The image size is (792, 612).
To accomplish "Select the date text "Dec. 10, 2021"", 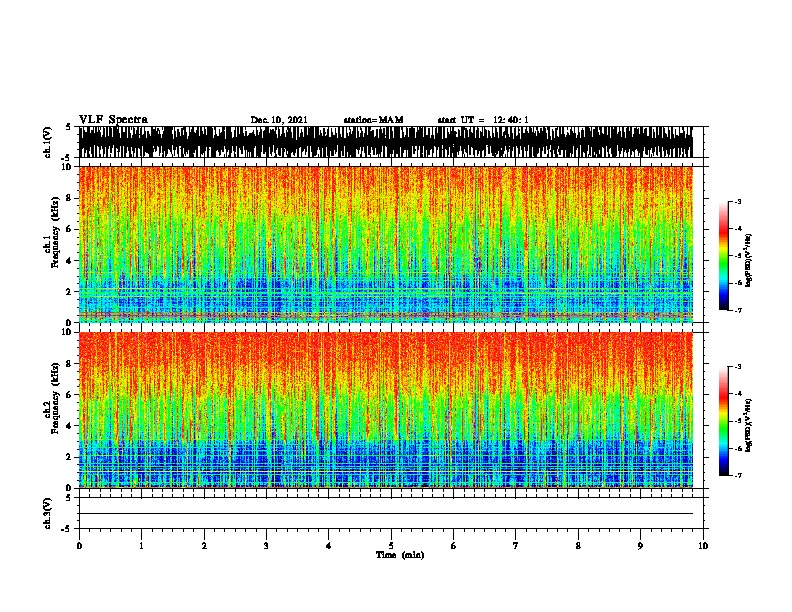I will 279,120.
